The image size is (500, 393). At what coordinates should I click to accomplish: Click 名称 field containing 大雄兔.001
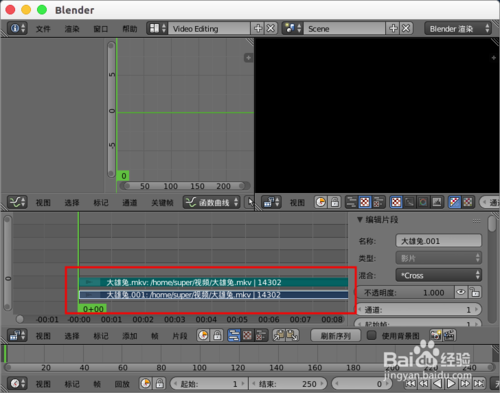(x=439, y=241)
